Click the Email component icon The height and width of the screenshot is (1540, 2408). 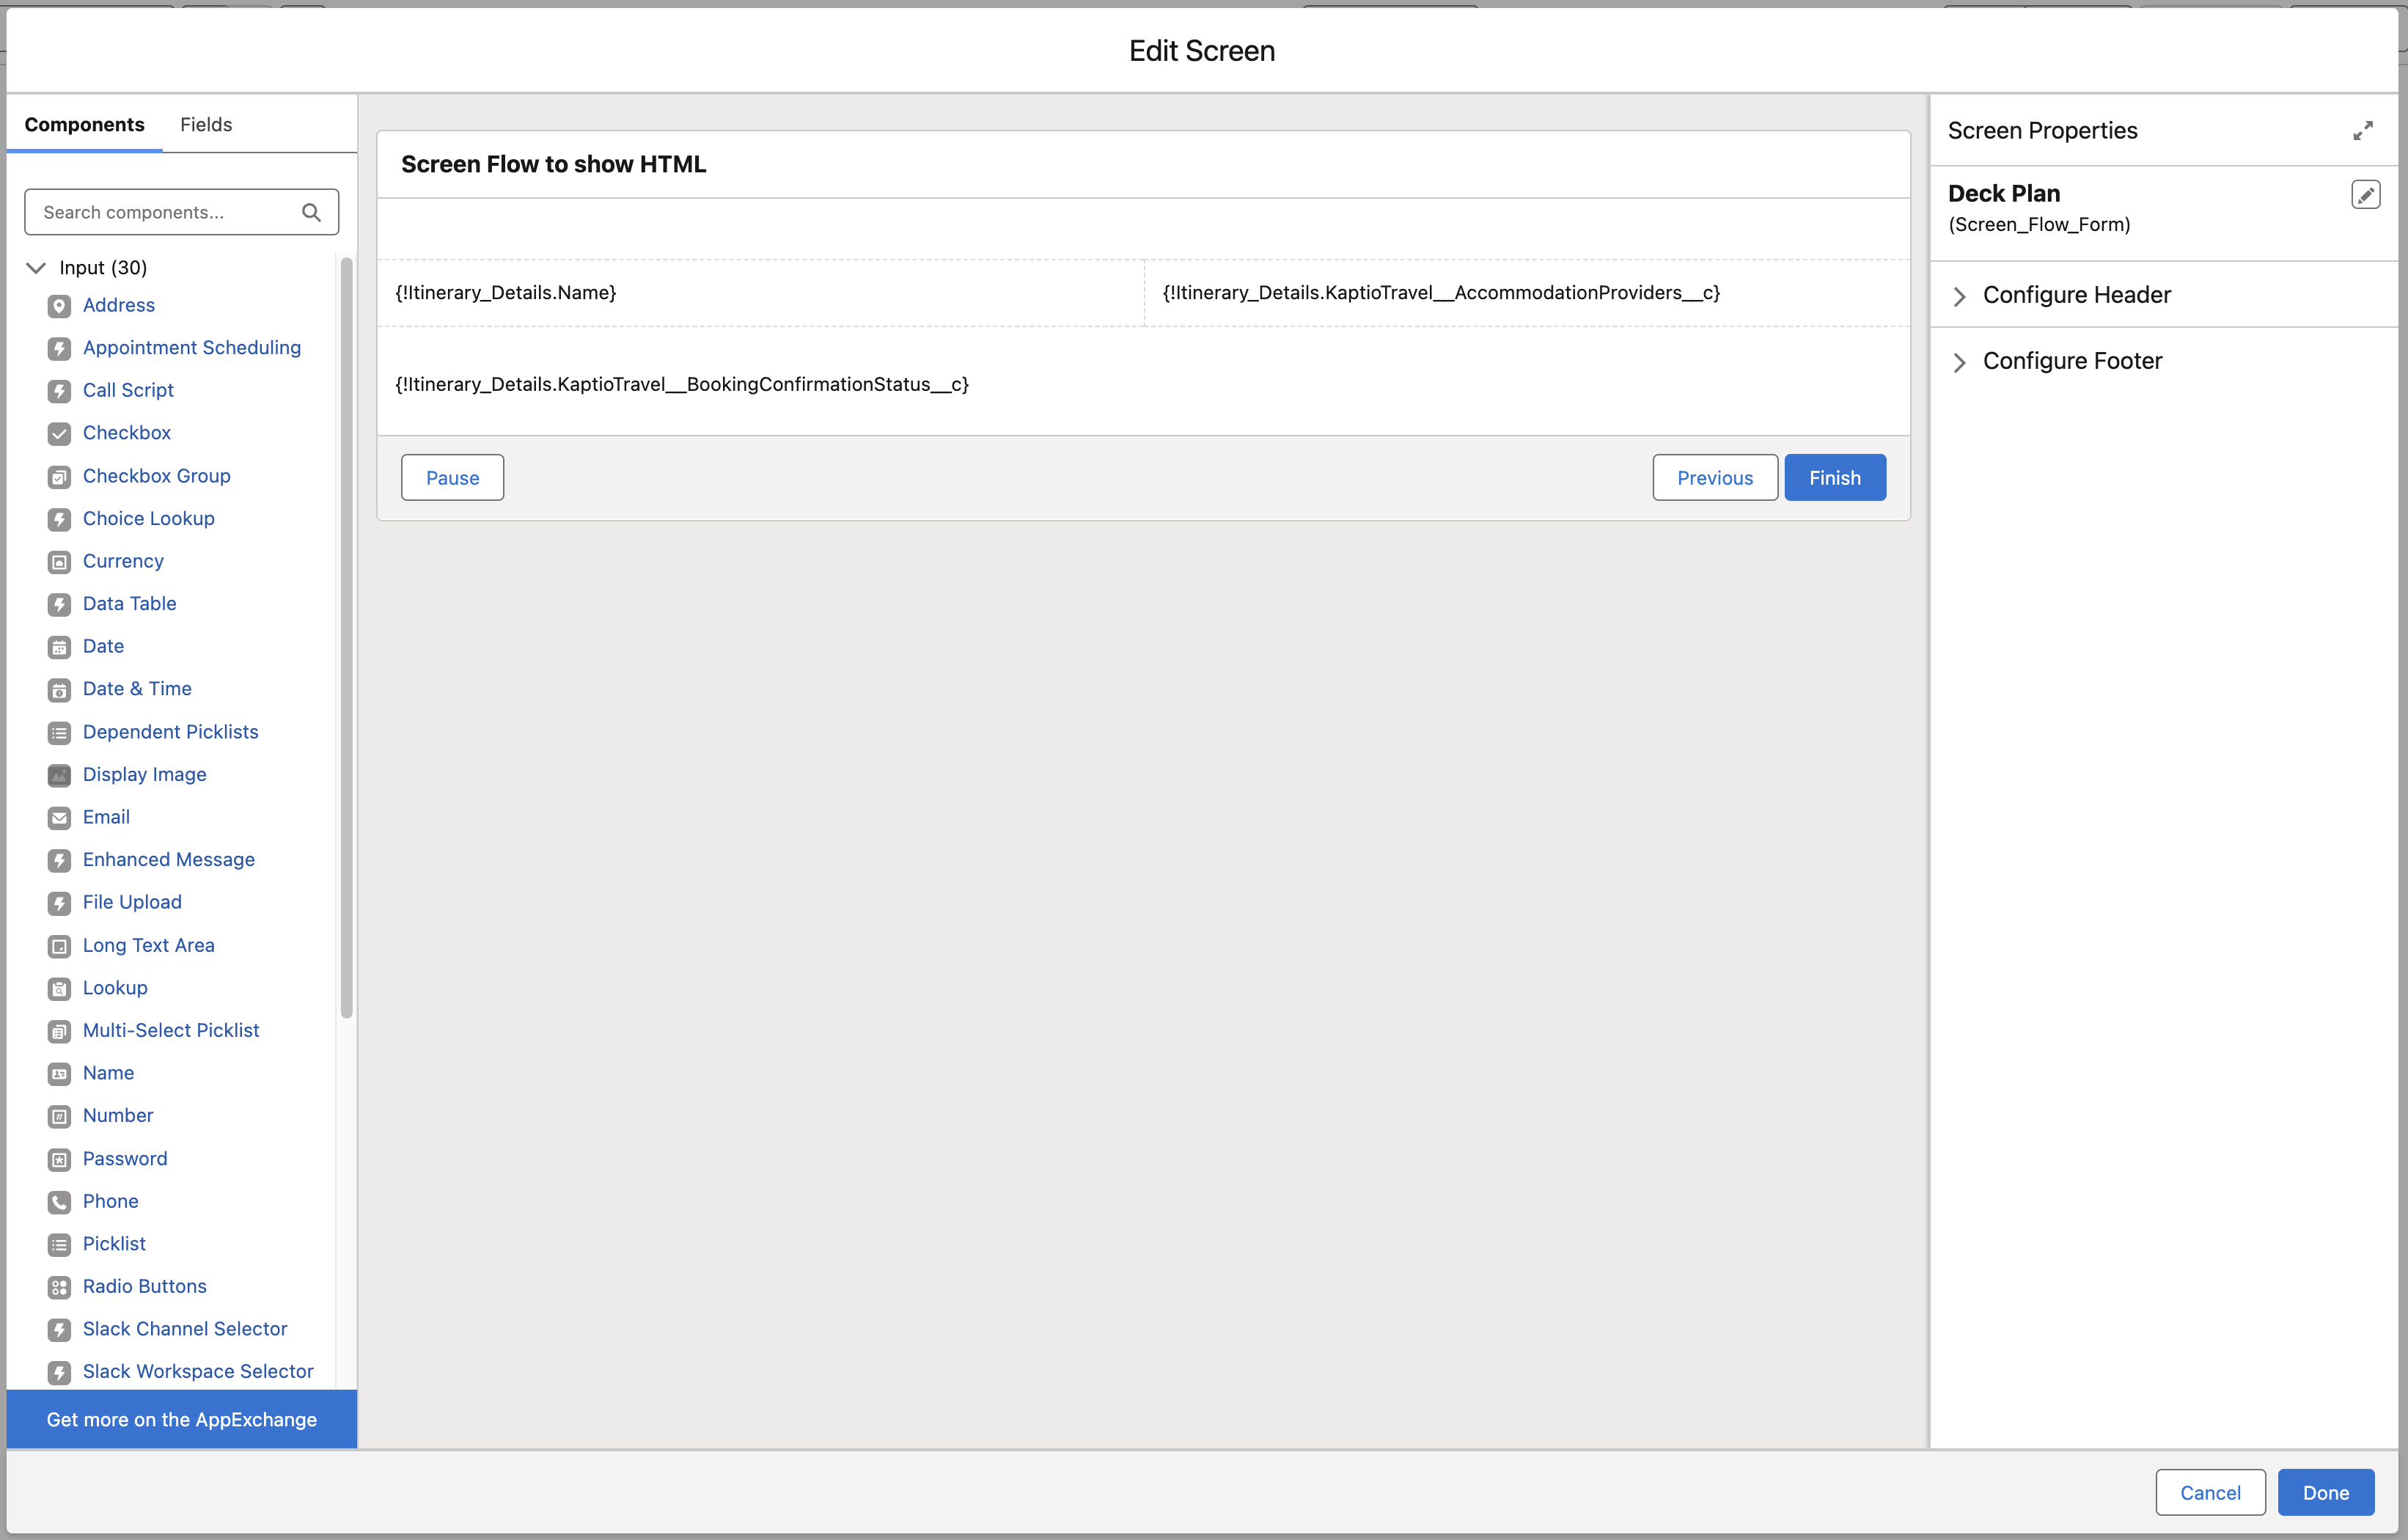(59, 818)
